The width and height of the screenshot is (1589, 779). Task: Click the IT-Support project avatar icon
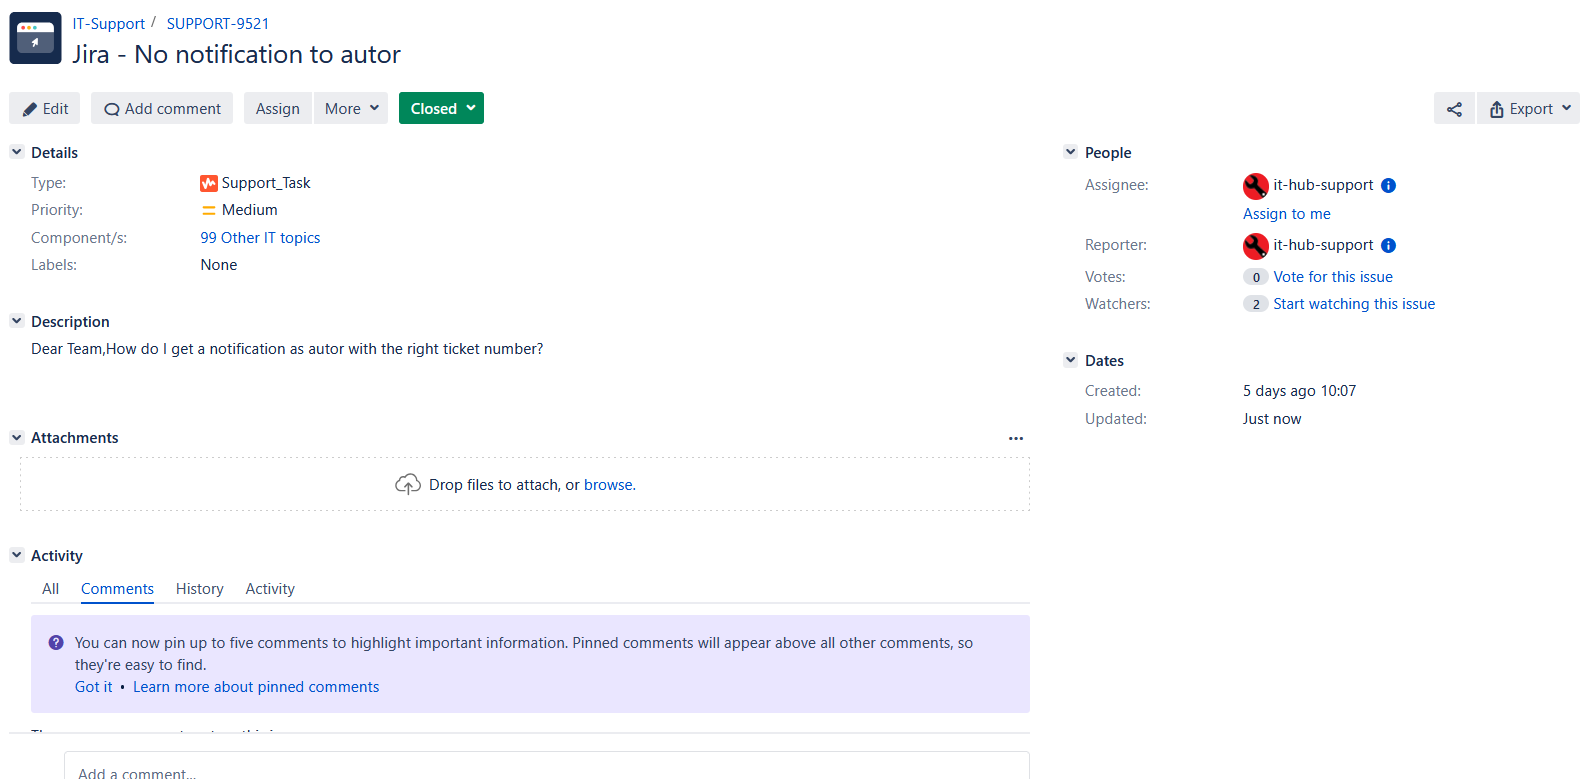pos(35,38)
